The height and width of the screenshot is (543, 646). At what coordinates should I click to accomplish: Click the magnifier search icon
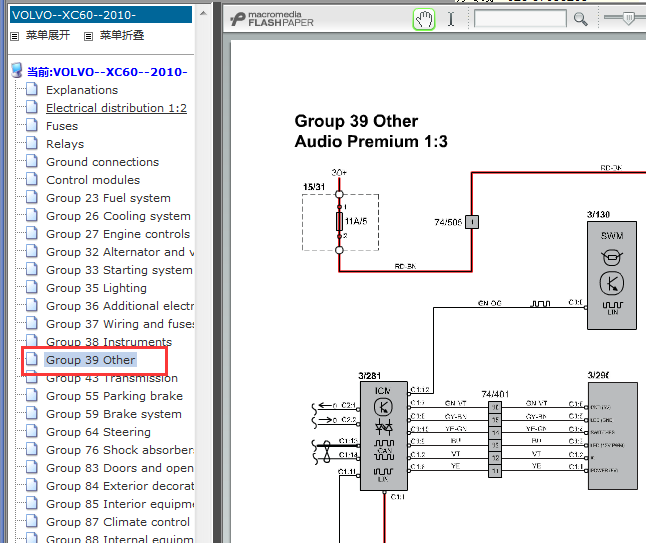580,19
